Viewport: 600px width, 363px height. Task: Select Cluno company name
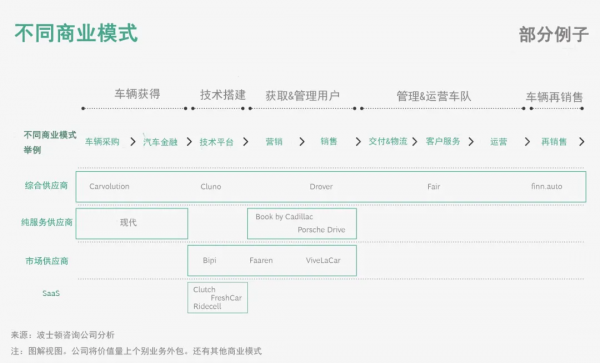pyautogui.click(x=211, y=187)
